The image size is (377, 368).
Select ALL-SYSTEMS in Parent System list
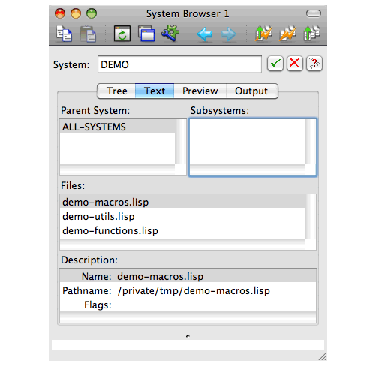point(118,127)
